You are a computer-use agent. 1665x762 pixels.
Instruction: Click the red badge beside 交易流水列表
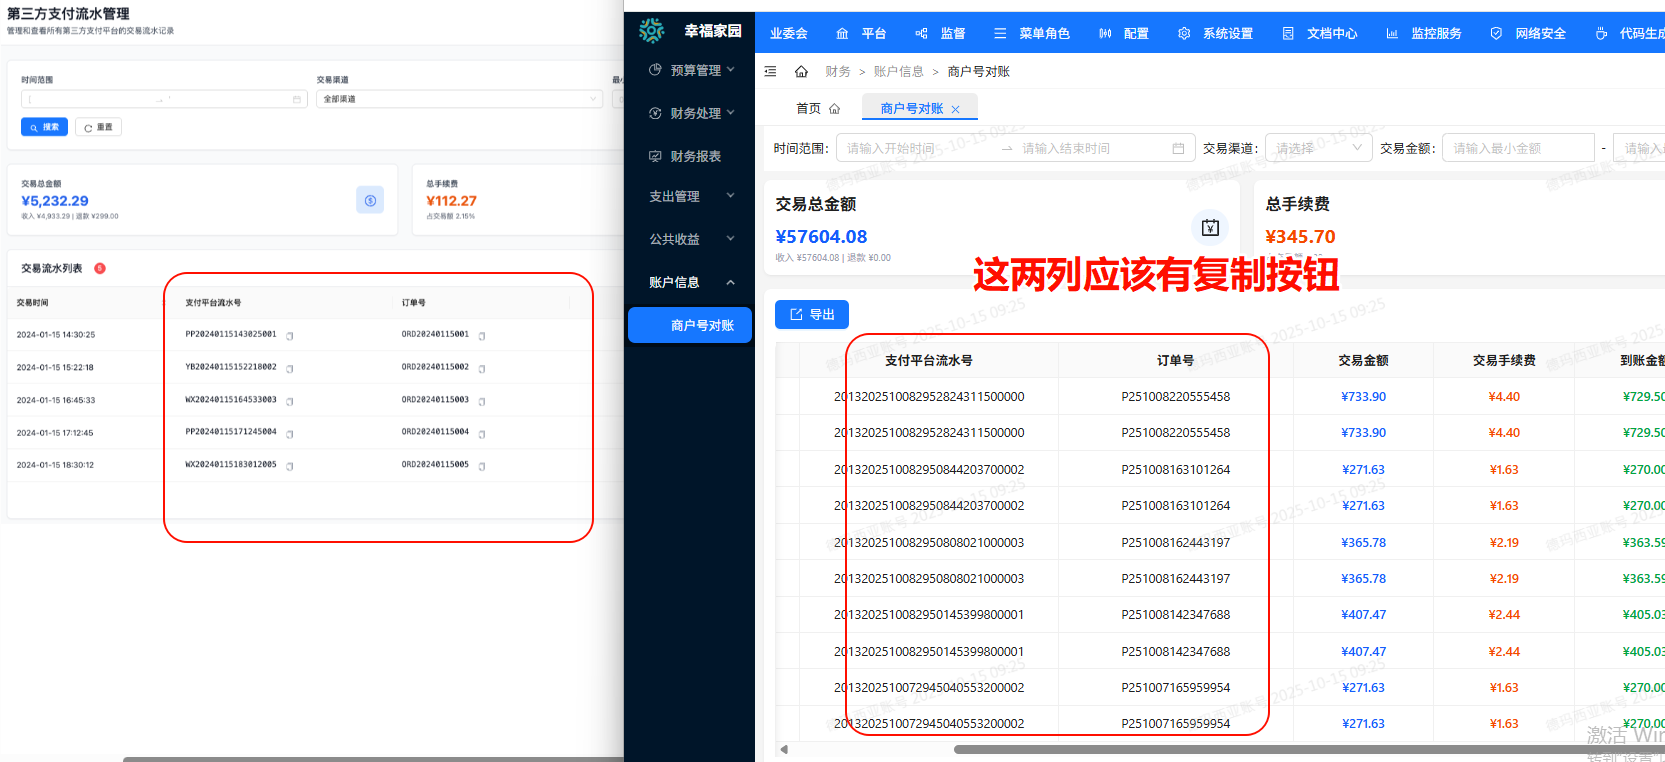pos(100,268)
